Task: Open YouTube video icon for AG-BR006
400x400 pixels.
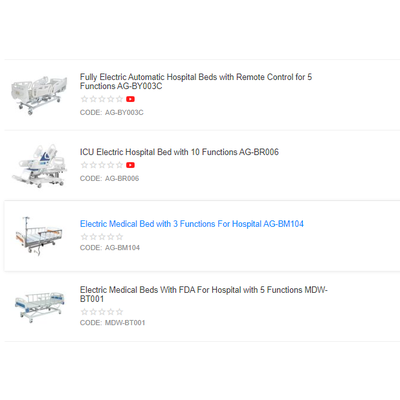Action: pyautogui.click(x=130, y=165)
